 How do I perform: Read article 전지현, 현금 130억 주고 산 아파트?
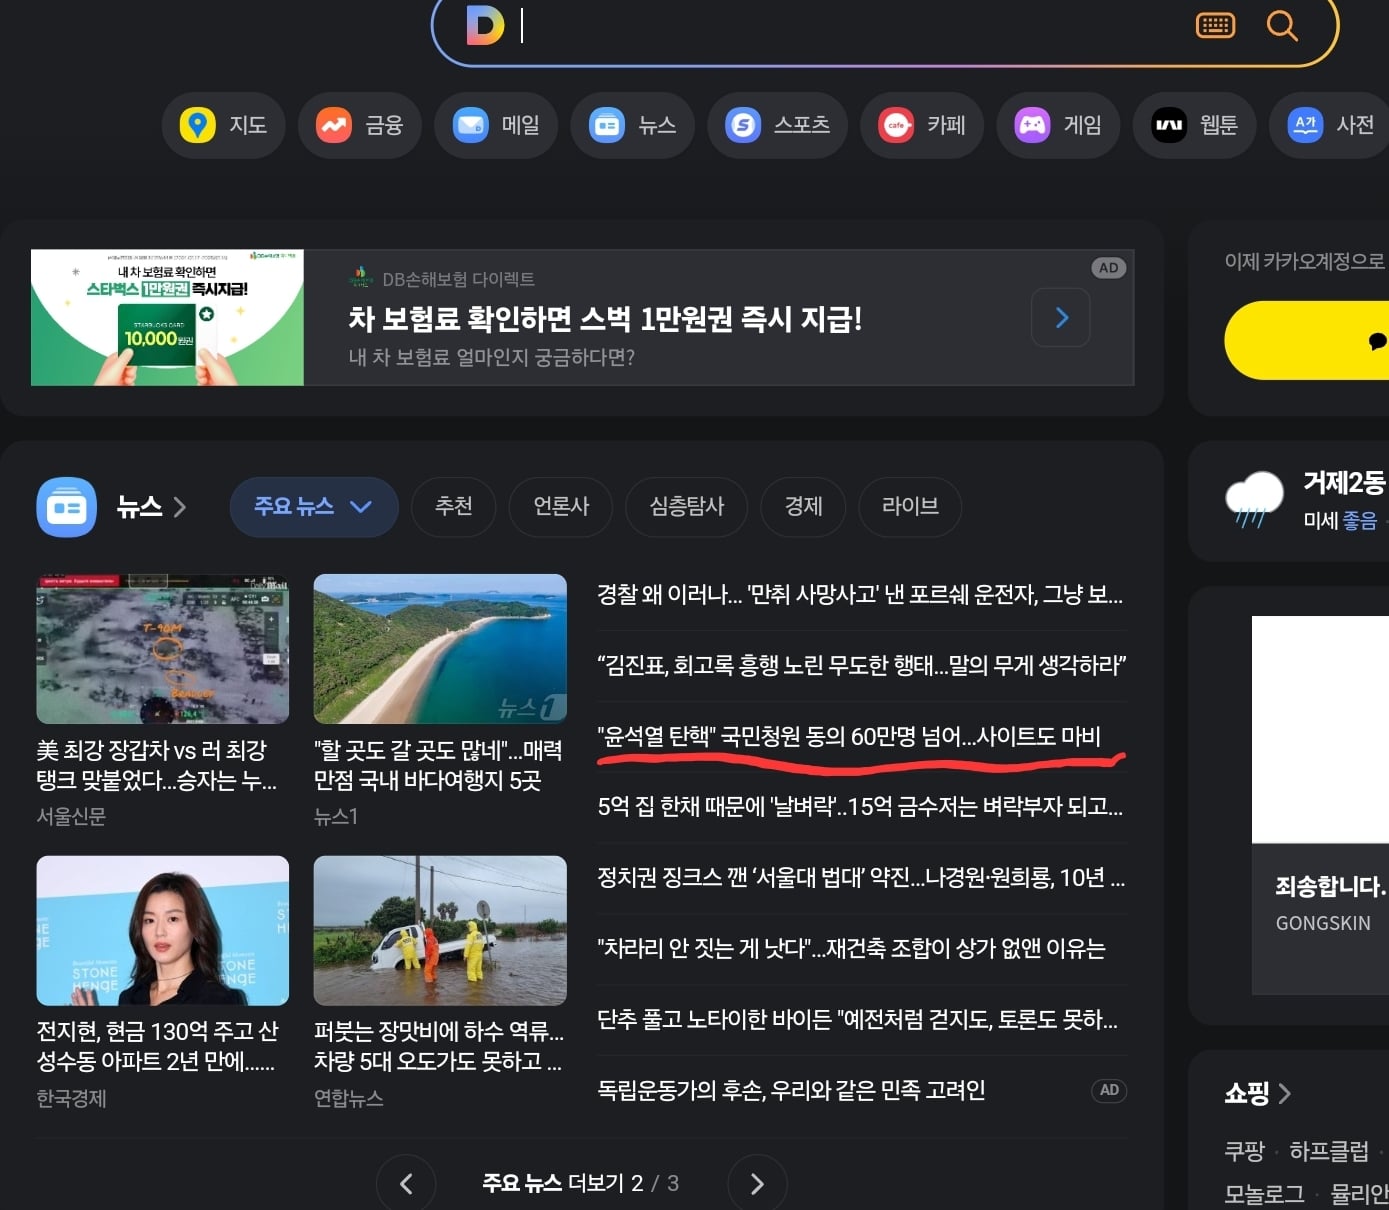click(158, 1046)
